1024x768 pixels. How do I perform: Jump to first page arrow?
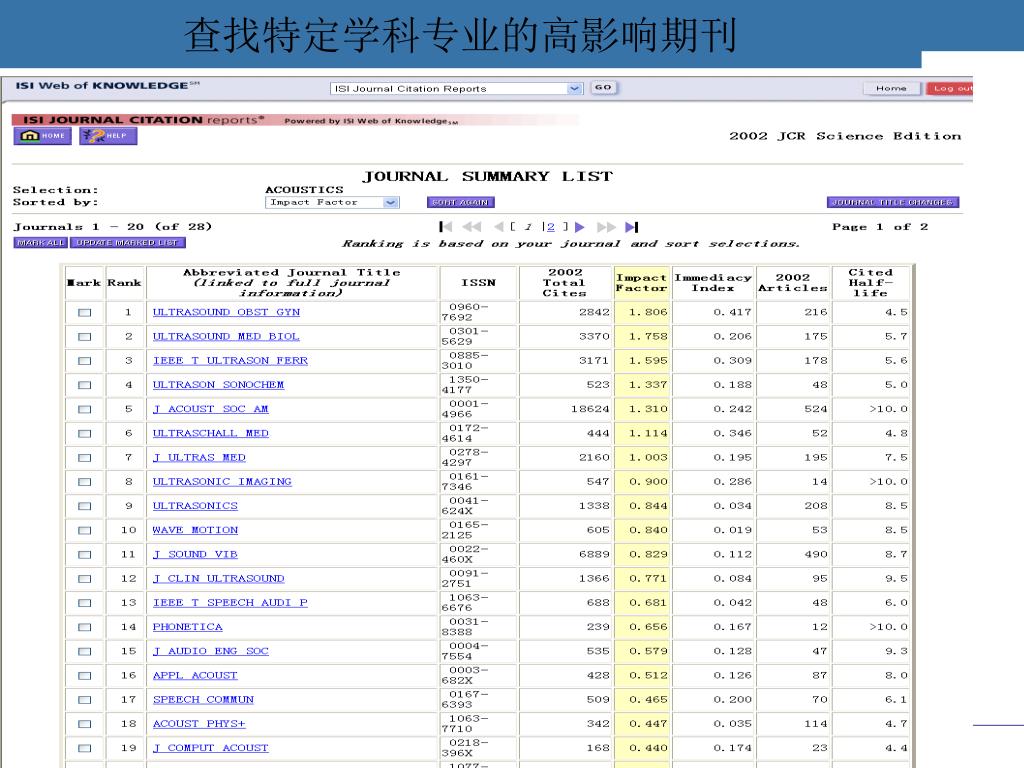tap(446, 227)
